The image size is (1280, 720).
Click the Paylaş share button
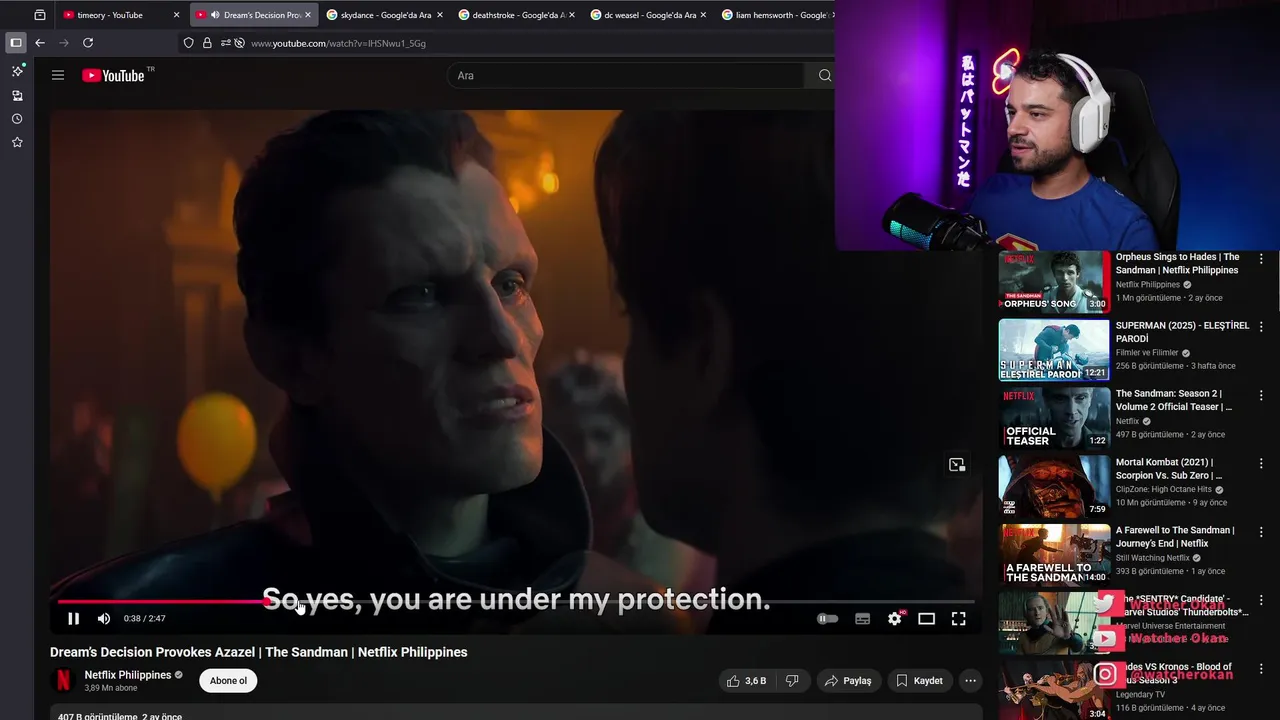[849, 681]
